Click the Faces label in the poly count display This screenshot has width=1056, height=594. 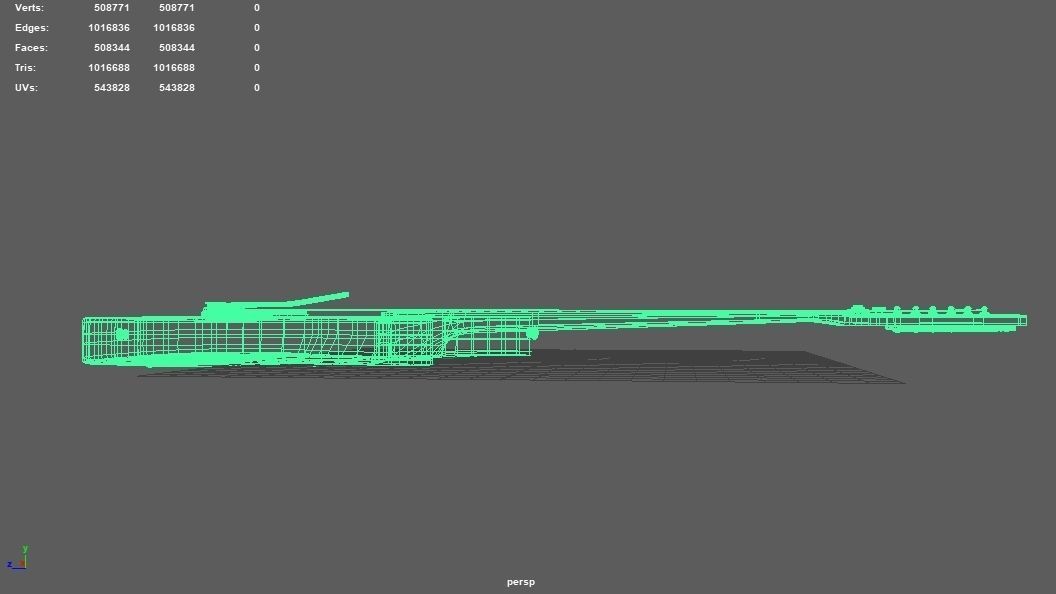[31, 48]
